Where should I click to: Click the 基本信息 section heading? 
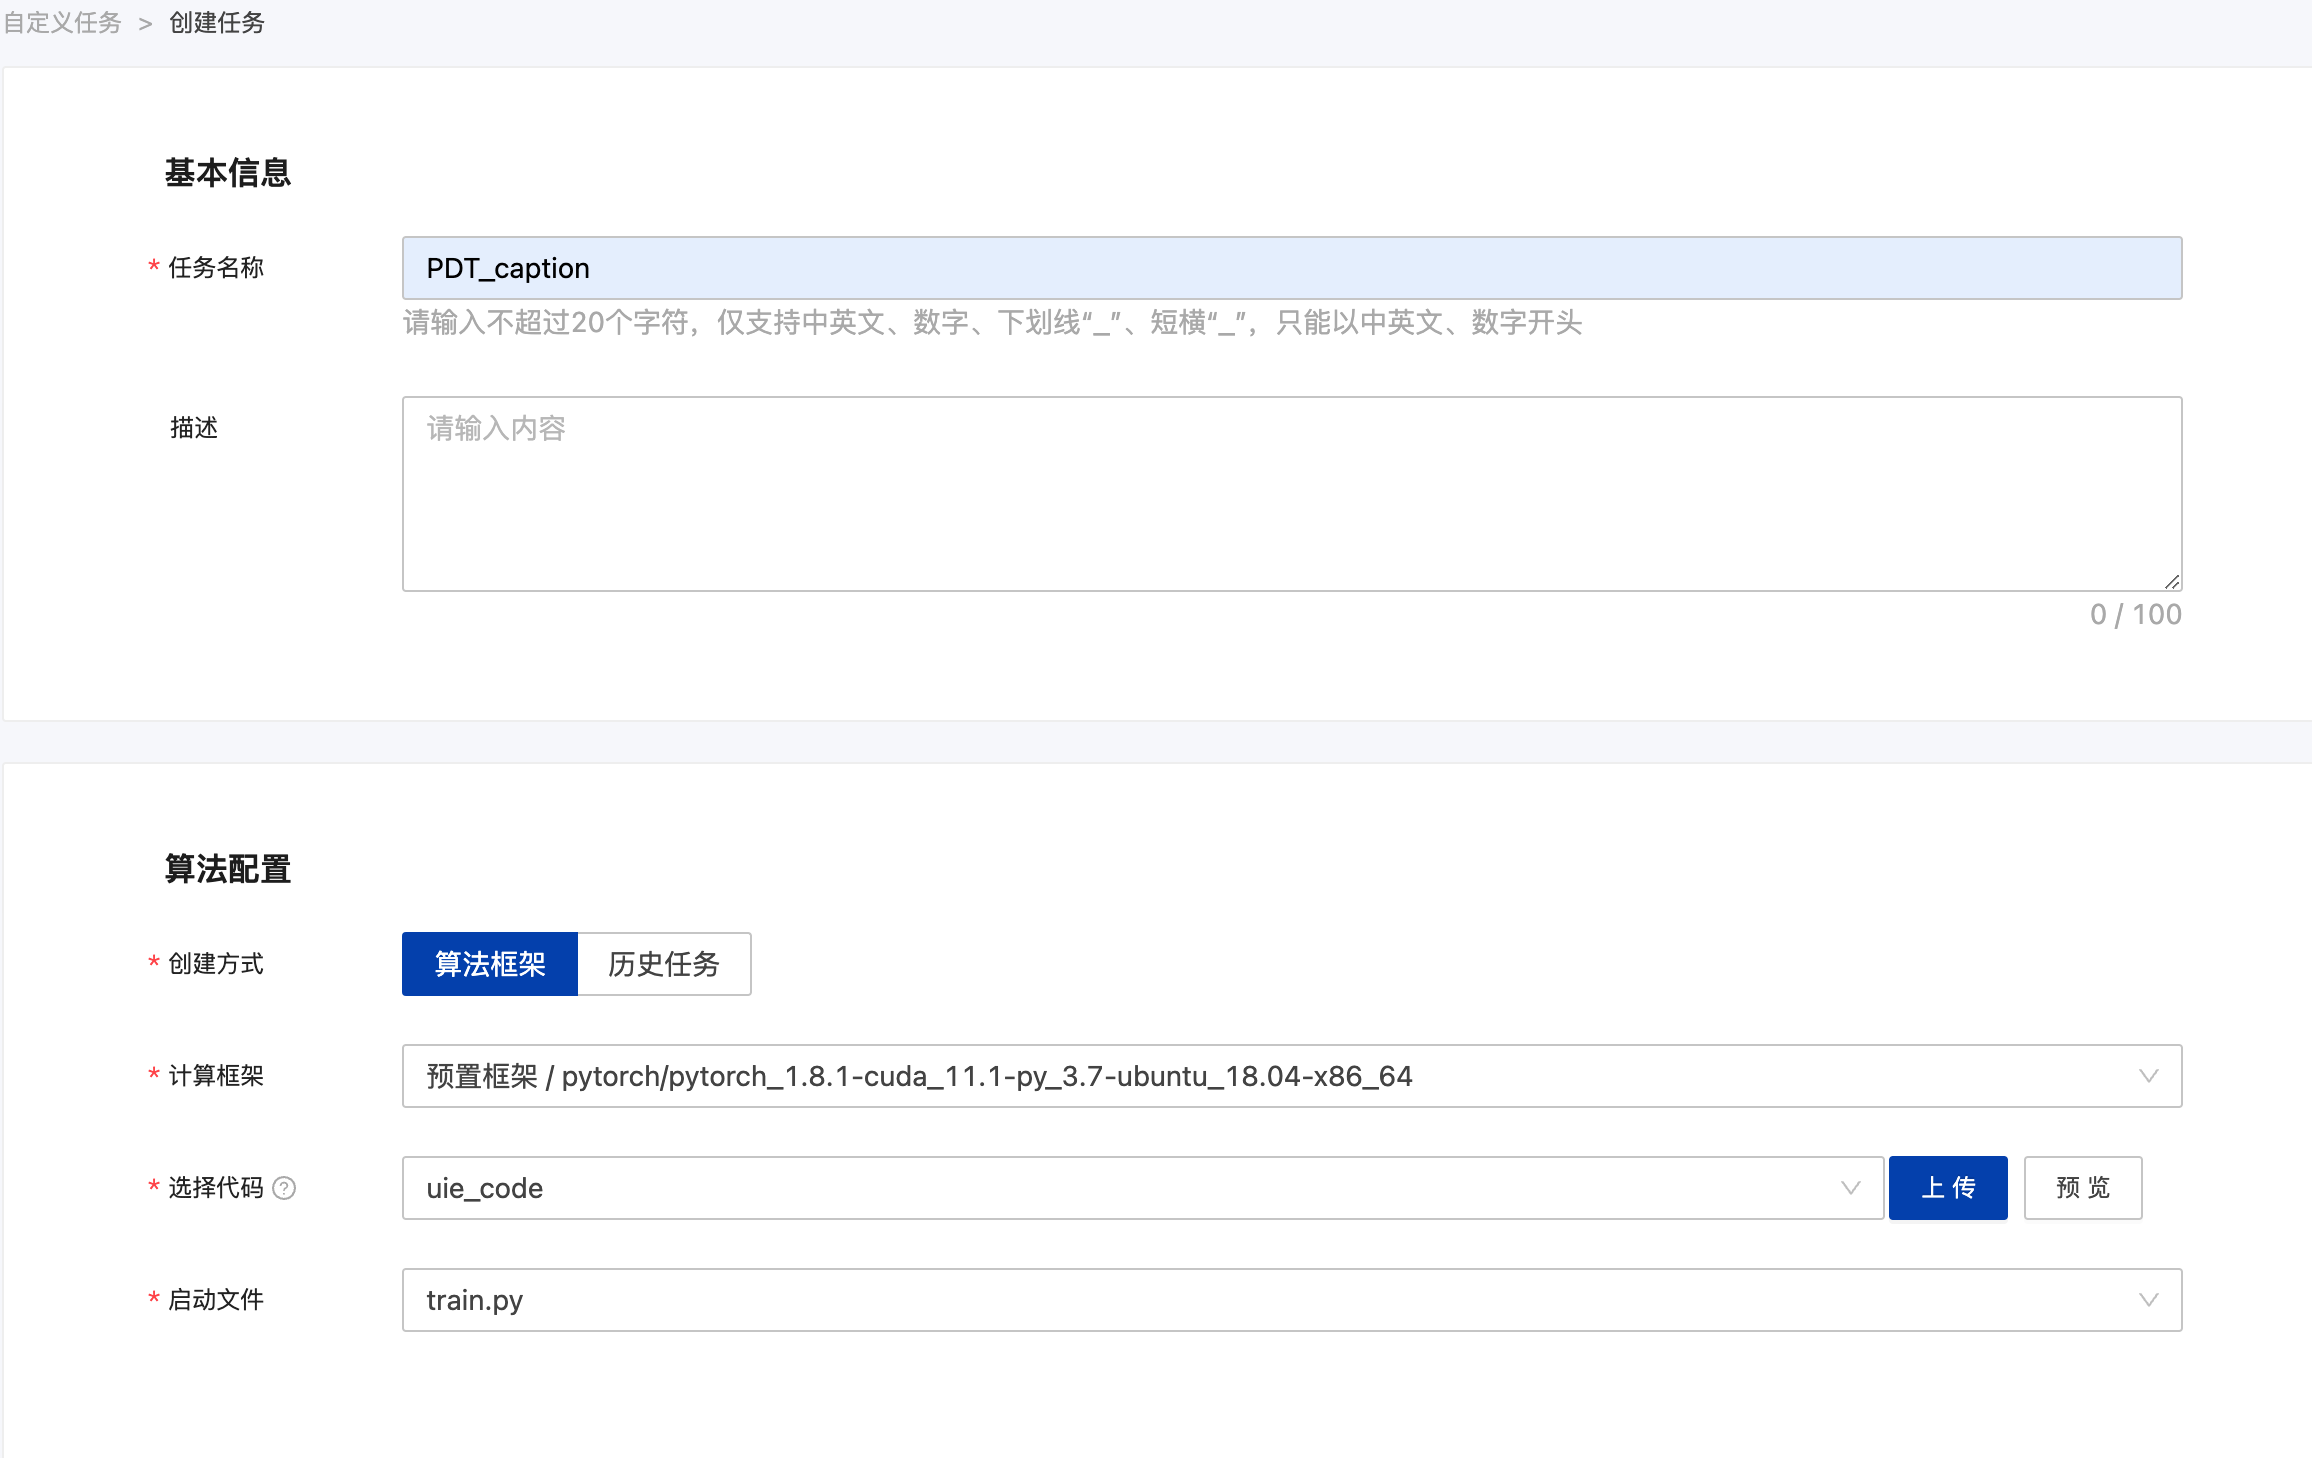pos(228,173)
